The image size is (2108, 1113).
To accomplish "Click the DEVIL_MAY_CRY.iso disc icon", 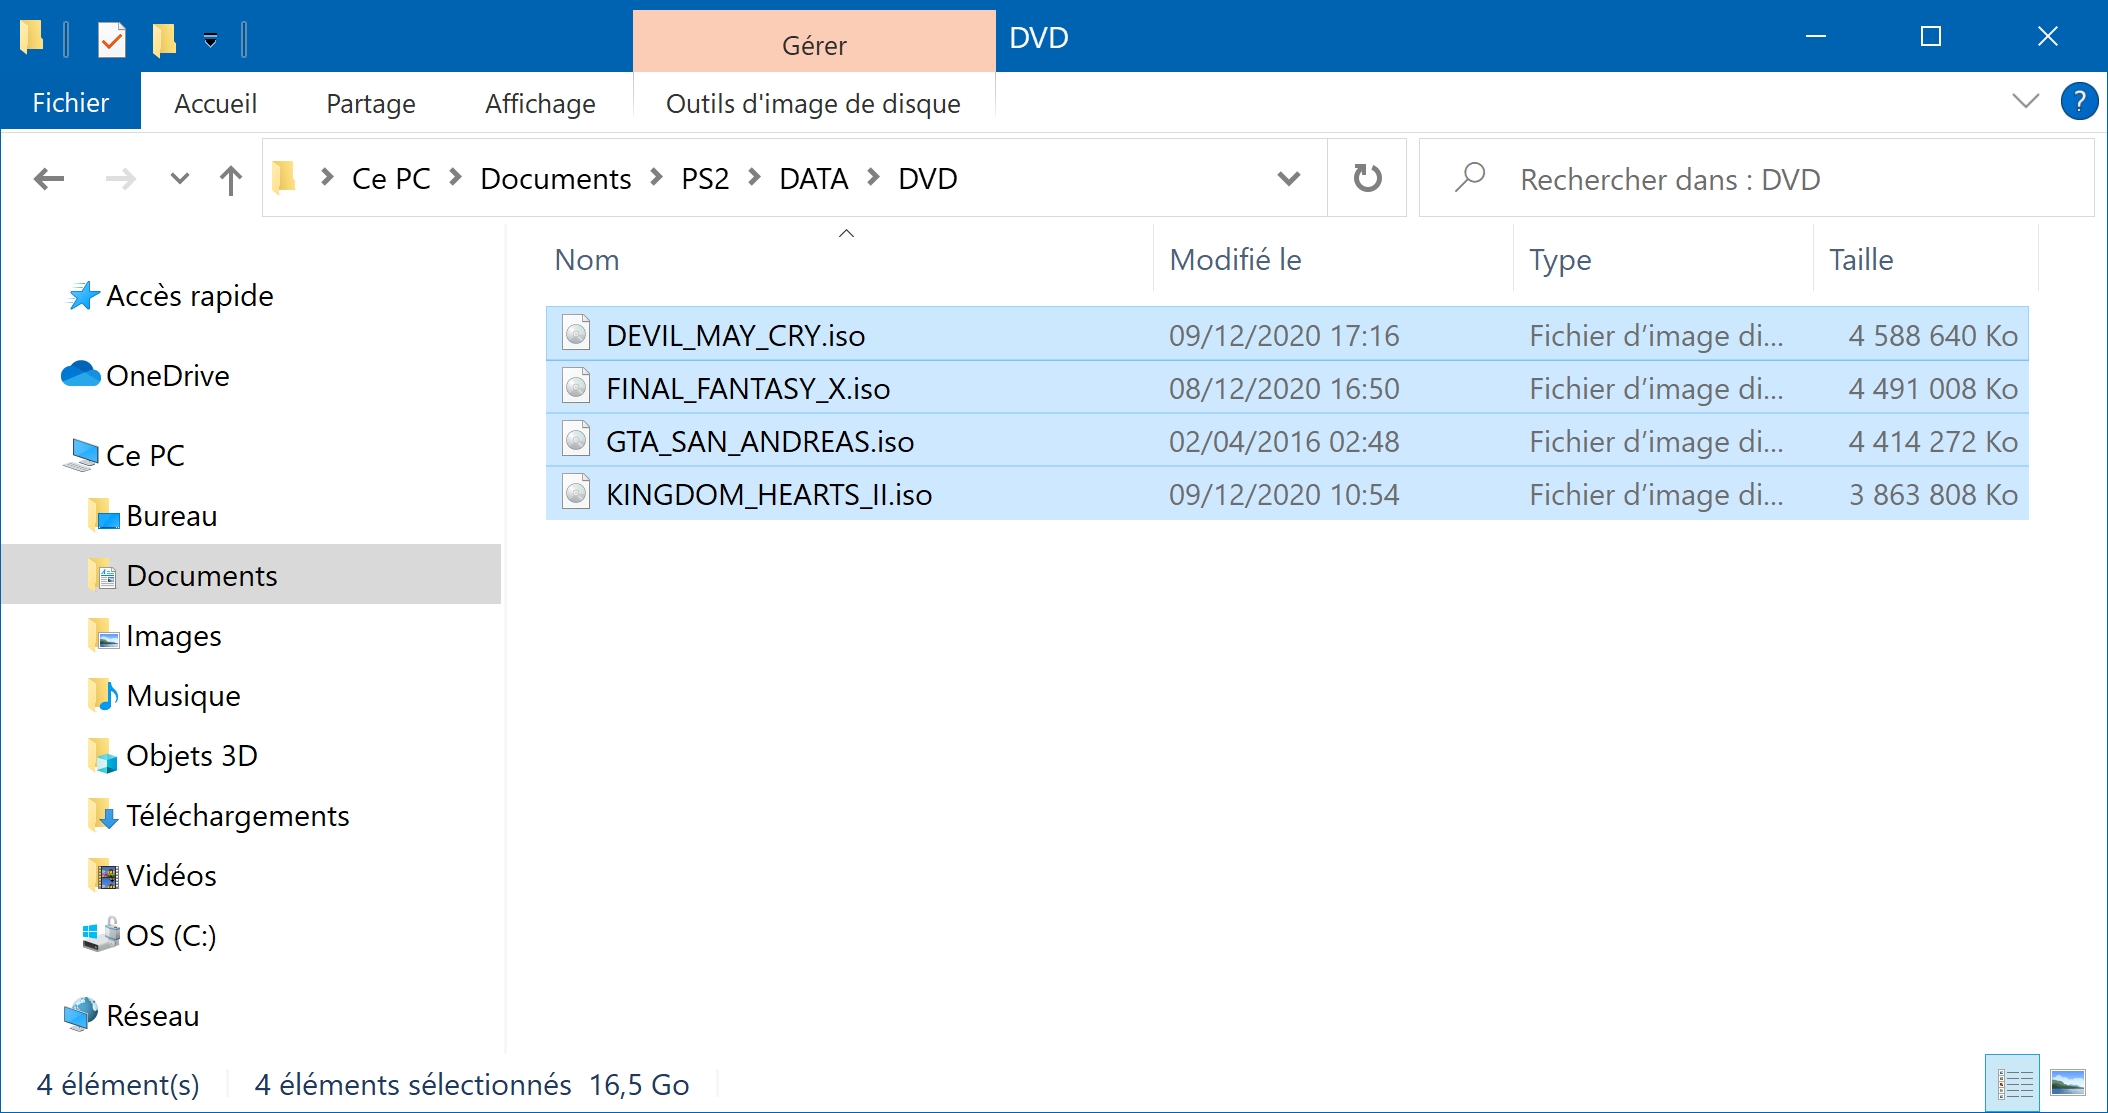I will point(576,332).
